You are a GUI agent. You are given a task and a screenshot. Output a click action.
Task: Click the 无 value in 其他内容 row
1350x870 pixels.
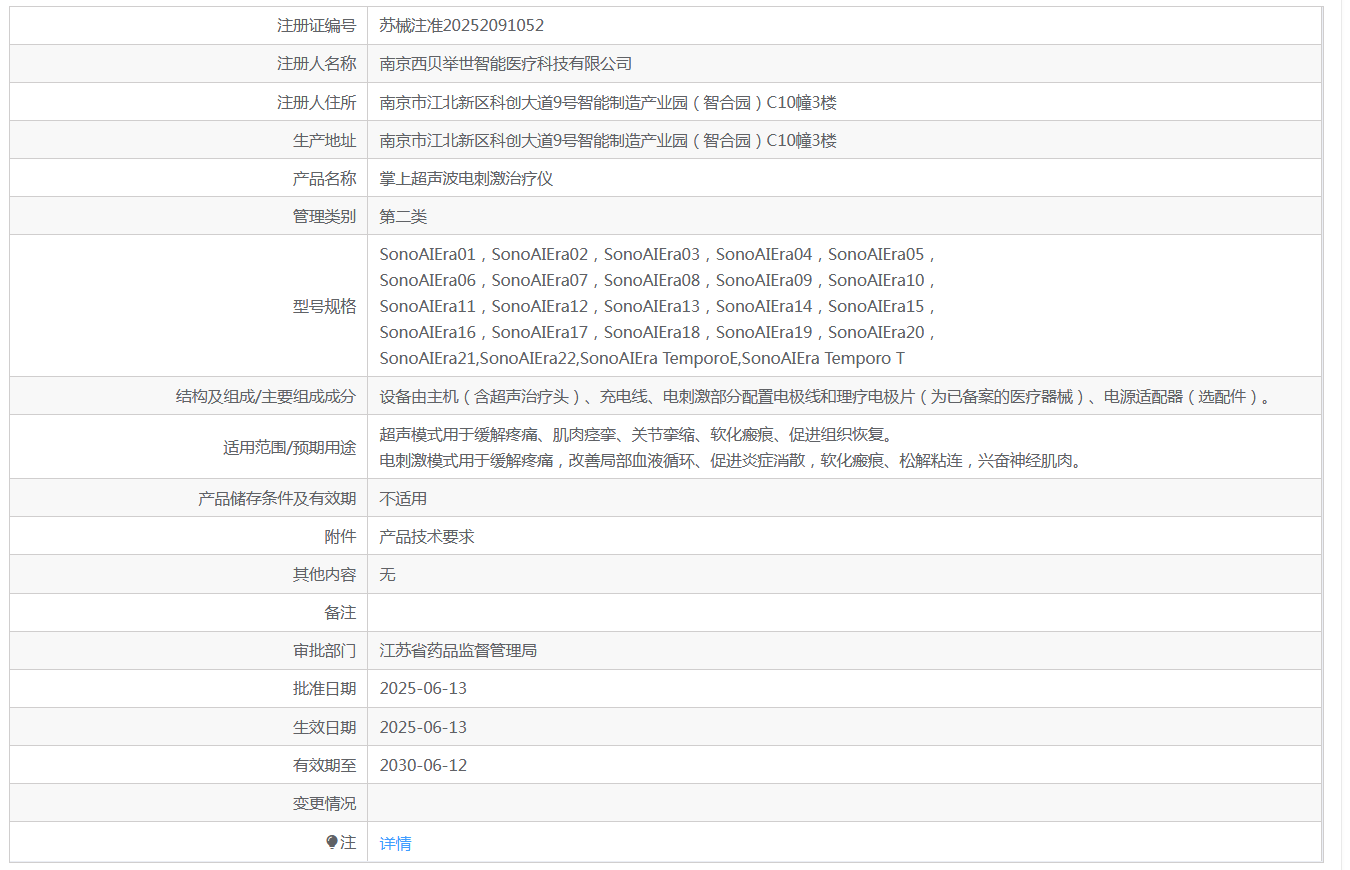pos(388,574)
